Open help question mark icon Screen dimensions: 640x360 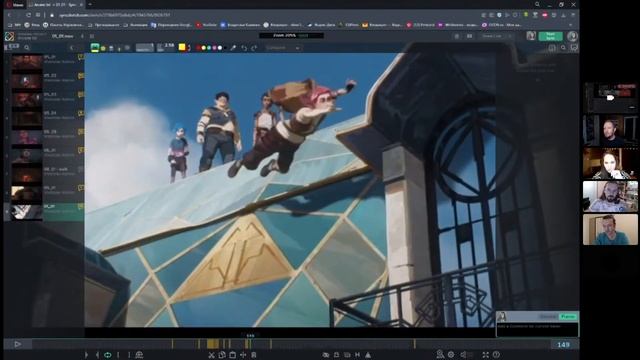coord(496,355)
